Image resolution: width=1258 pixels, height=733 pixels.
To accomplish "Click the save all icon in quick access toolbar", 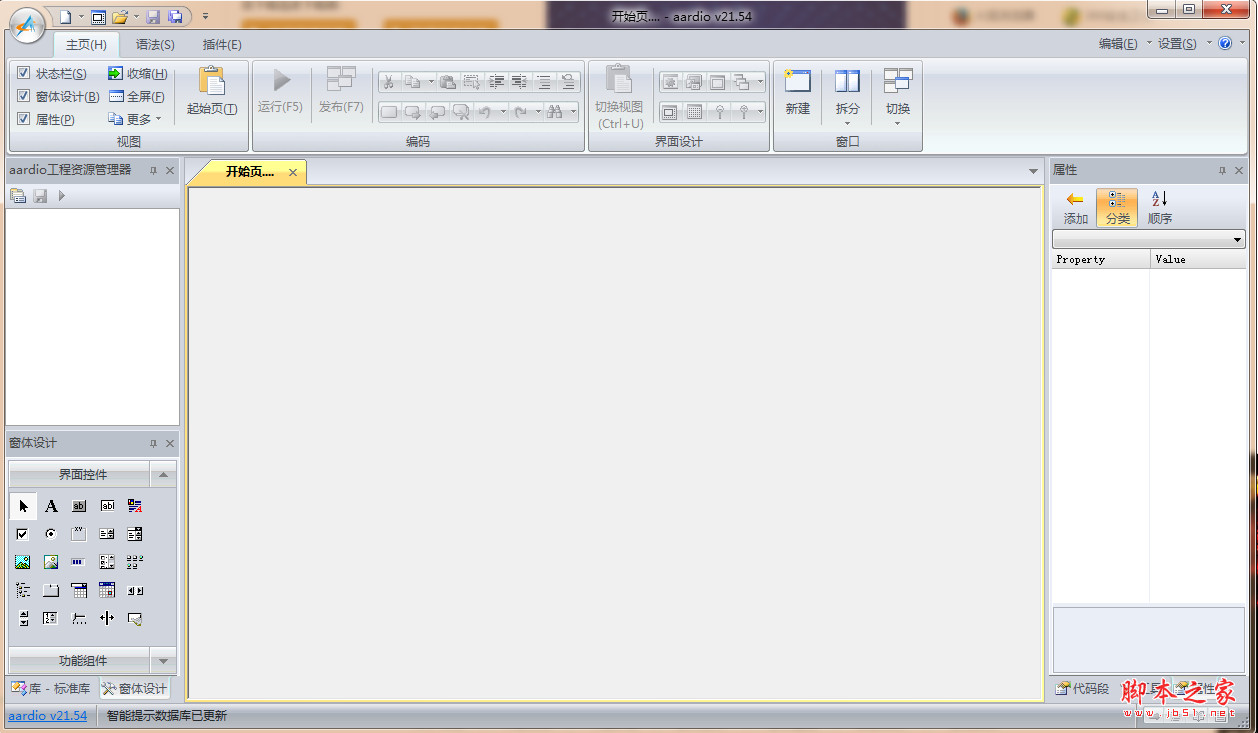I will [176, 16].
